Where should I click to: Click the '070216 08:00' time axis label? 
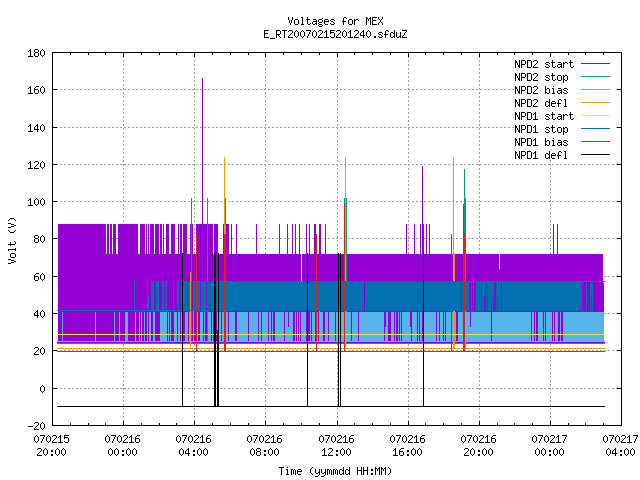pos(264,446)
